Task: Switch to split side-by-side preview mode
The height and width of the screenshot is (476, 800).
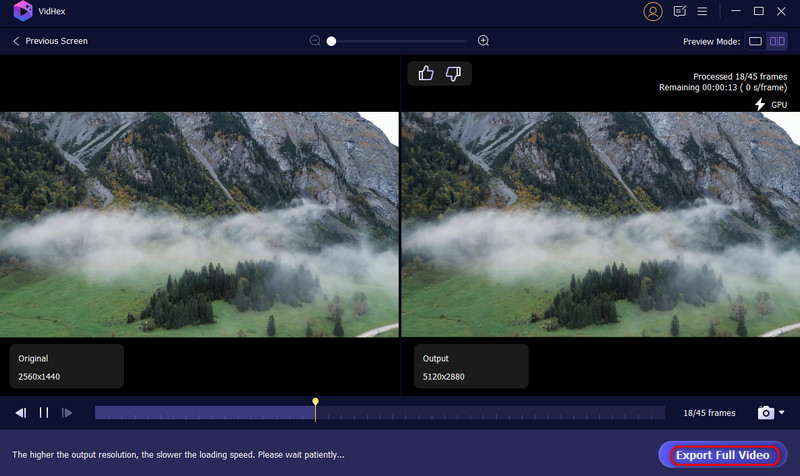Action: tap(776, 41)
